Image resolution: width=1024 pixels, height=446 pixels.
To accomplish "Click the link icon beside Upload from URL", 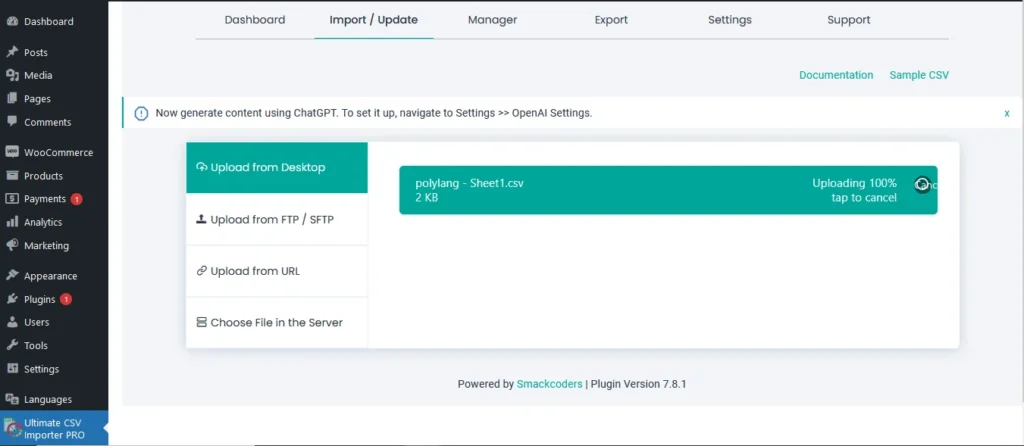I will pos(202,271).
